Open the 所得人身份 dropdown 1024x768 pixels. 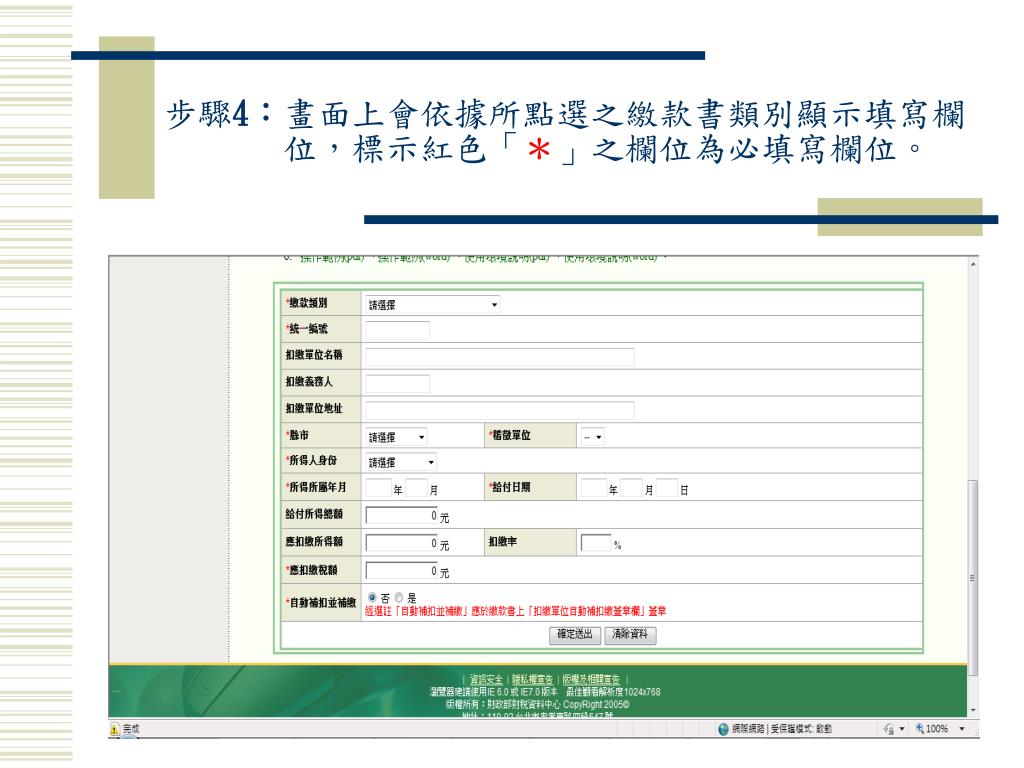(x=401, y=462)
